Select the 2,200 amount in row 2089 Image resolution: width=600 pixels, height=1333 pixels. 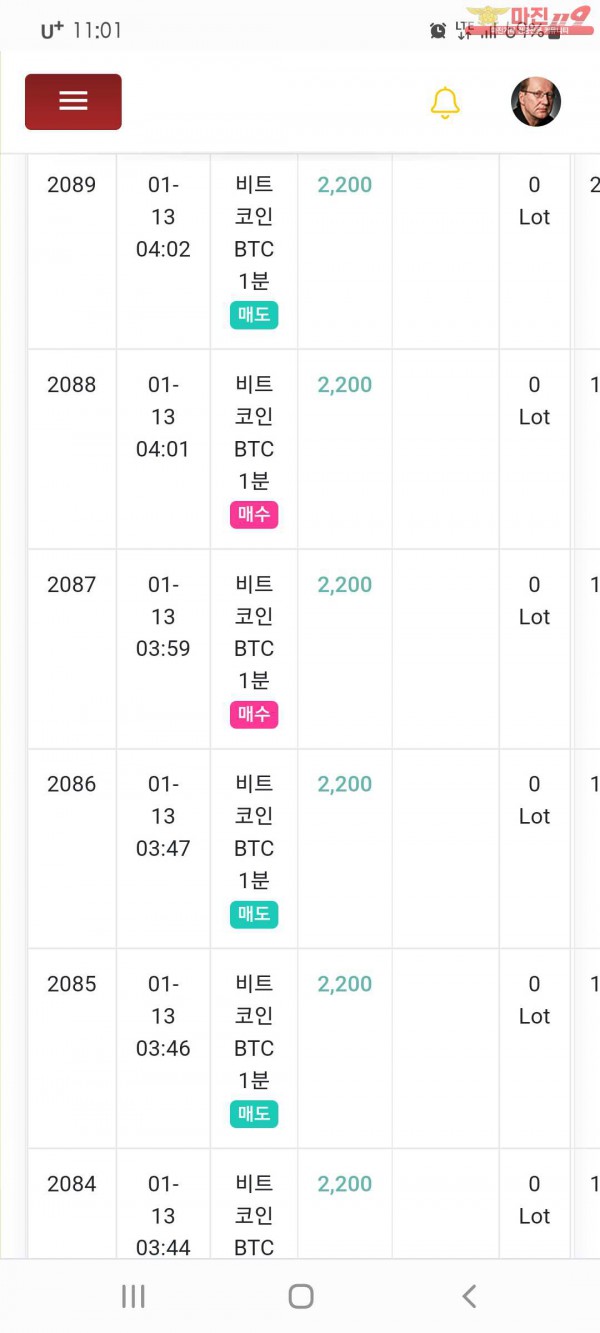click(x=345, y=185)
